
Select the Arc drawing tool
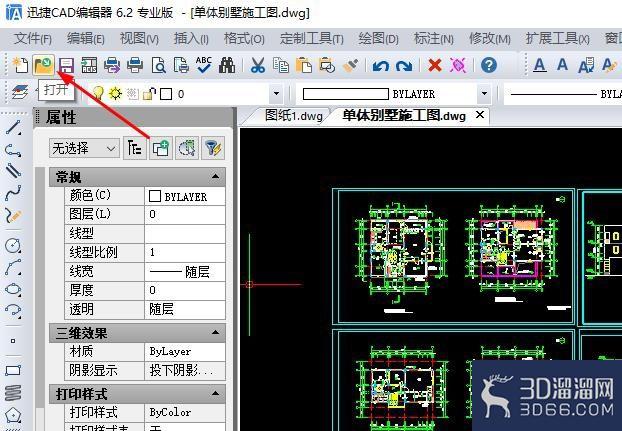(13, 267)
